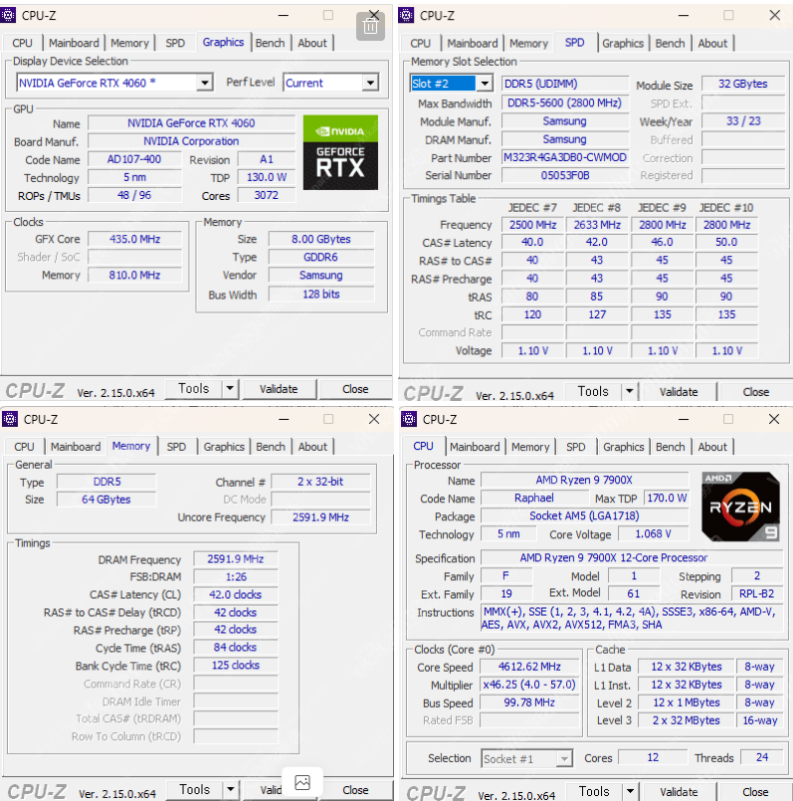Click the GFX Core 435.0 MHz value
The width and height of the screenshot is (793, 801).
click(x=134, y=239)
